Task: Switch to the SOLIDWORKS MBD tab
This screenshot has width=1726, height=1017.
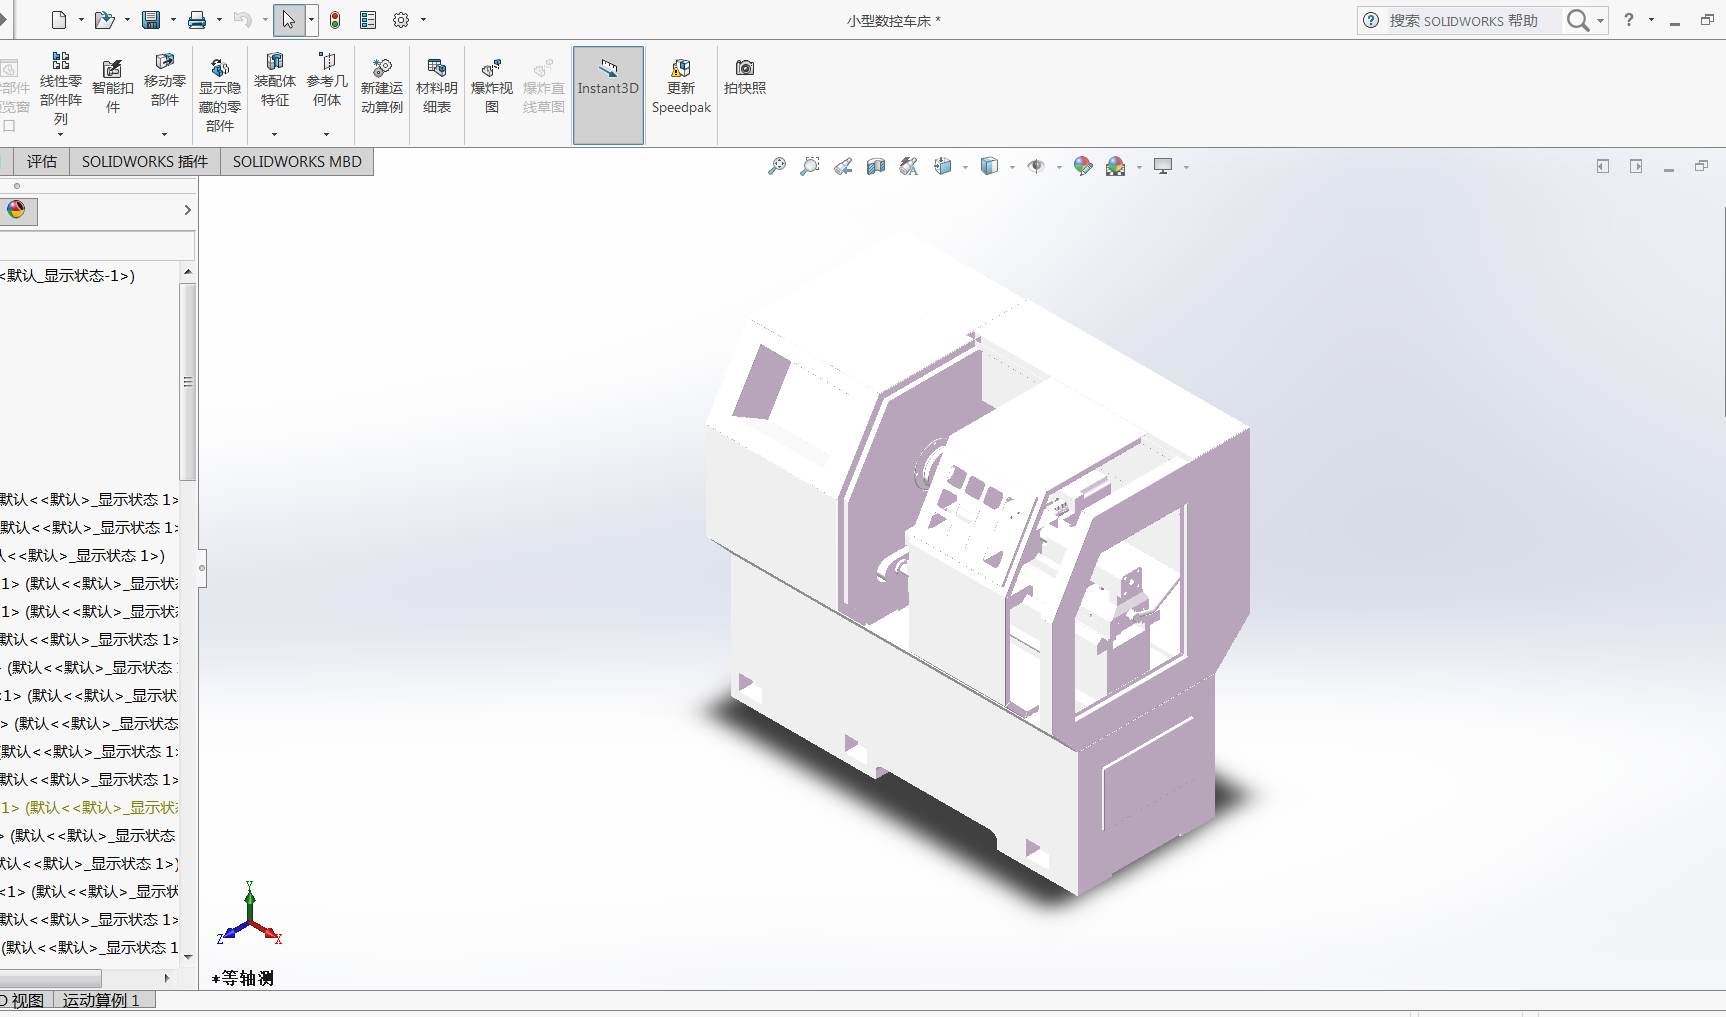Action: tap(297, 161)
